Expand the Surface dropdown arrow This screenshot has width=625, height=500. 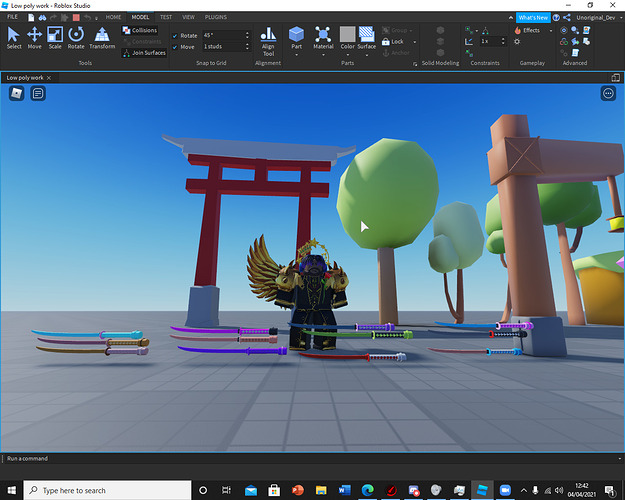coord(366,55)
